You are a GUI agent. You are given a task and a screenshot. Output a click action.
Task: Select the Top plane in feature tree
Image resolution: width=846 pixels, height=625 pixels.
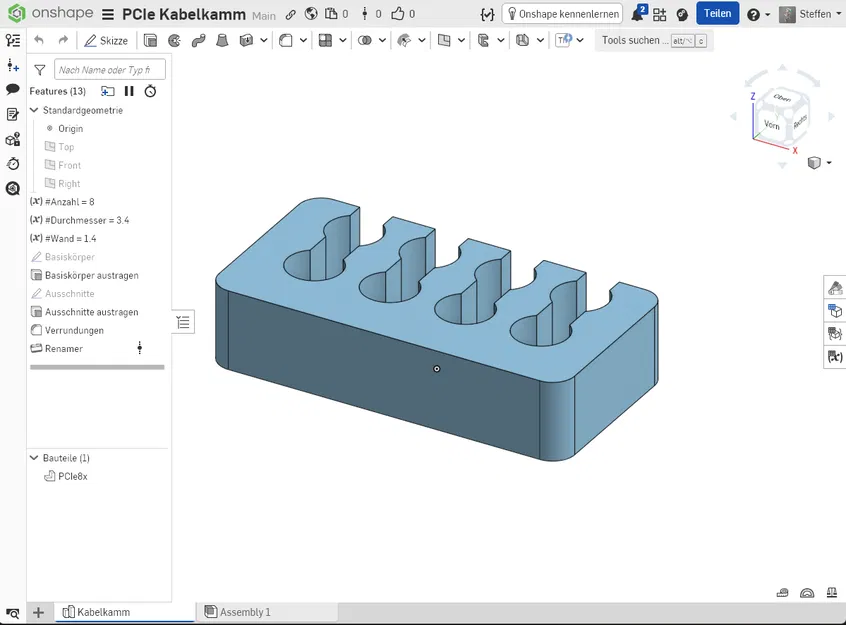coord(66,147)
